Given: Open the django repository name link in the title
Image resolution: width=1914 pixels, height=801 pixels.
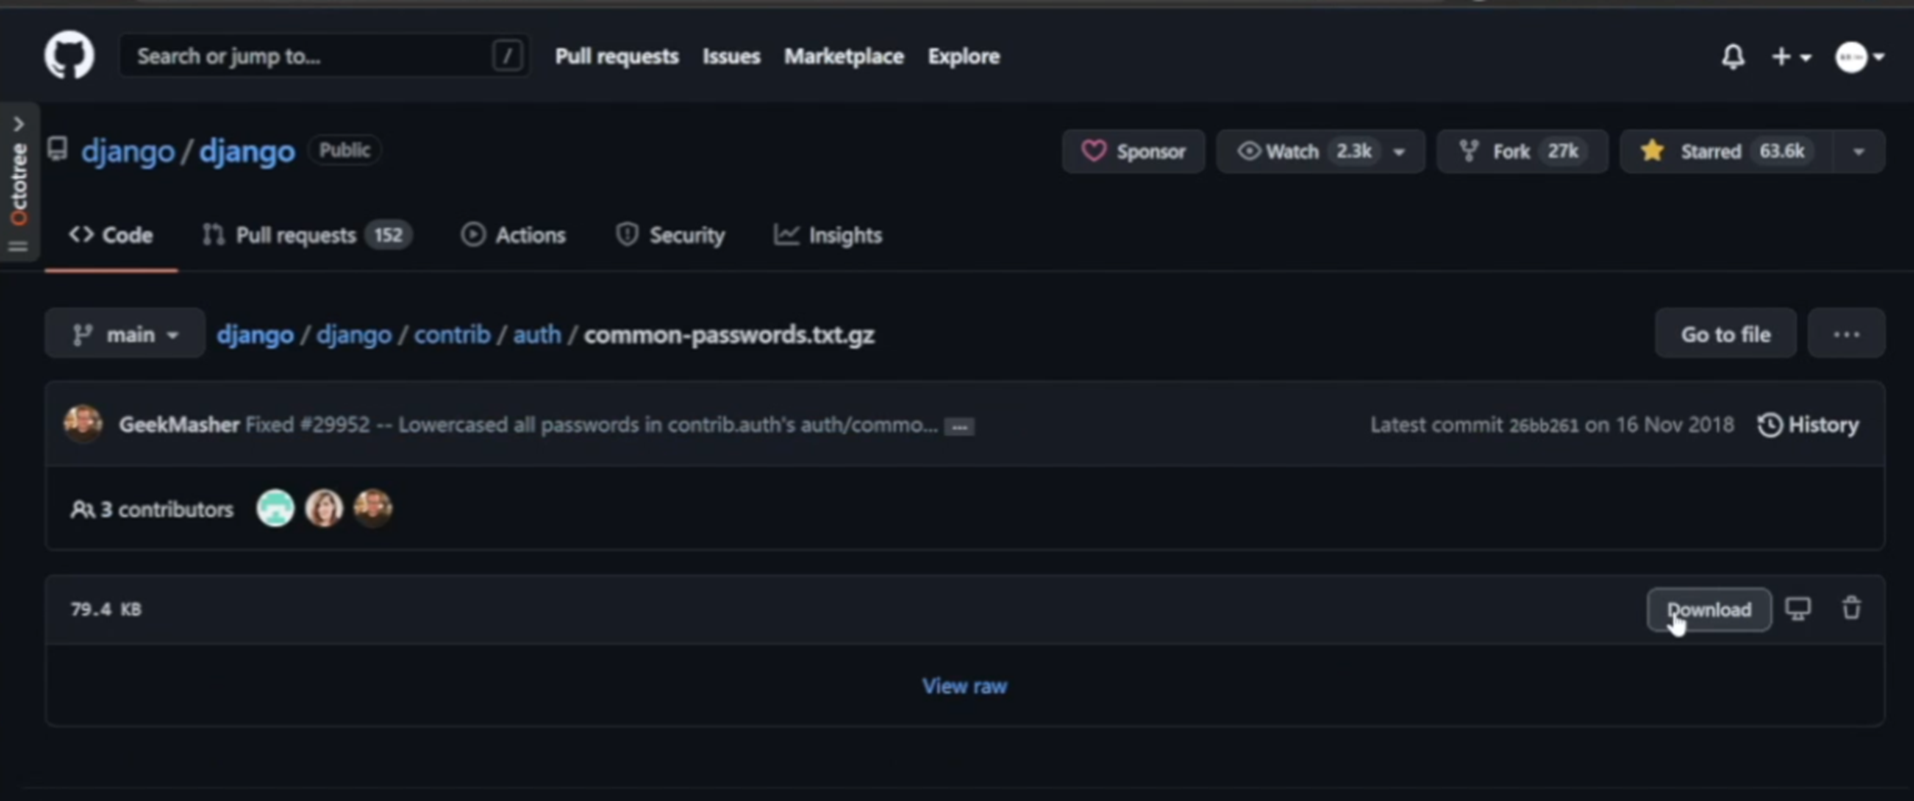Looking at the screenshot, I should (246, 151).
